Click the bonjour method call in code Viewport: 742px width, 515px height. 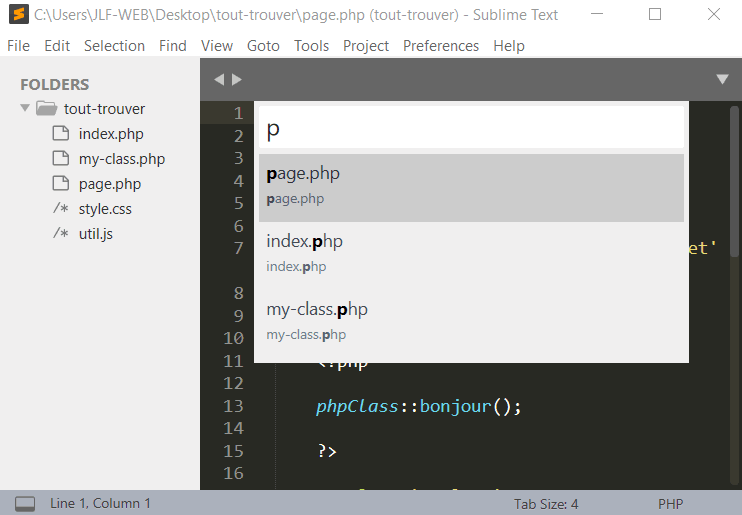coord(455,407)
